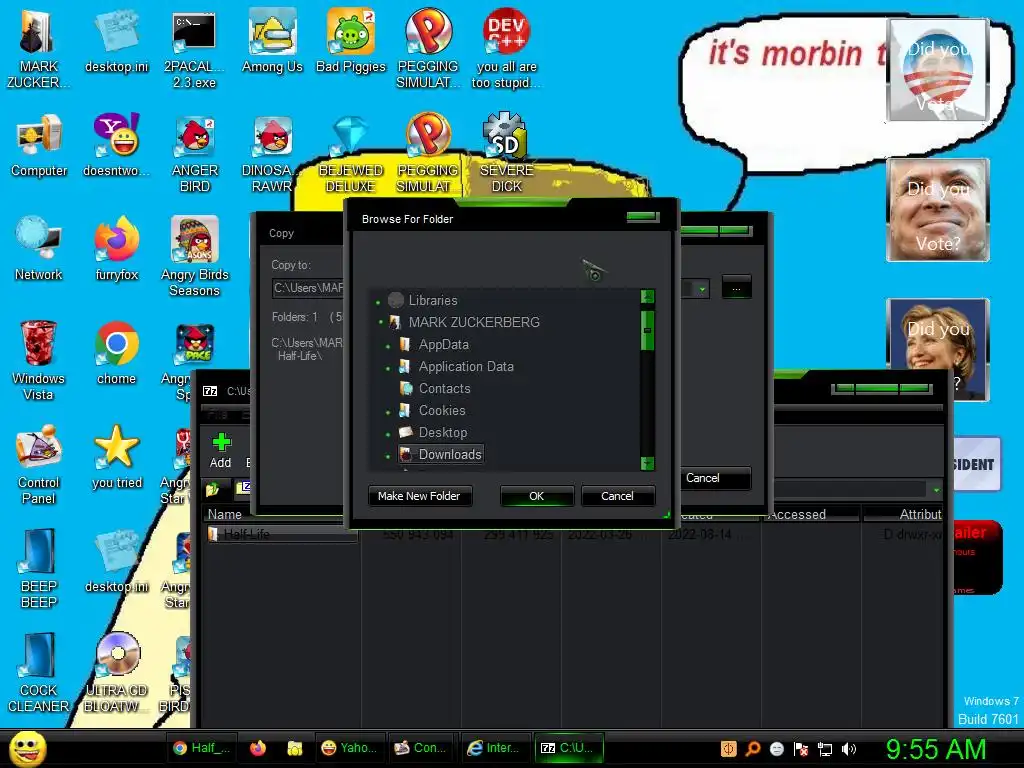The image size is (1024, 768).
Task: Click Firefox icon in the taskbar
Action: click(x=258, y=748)
